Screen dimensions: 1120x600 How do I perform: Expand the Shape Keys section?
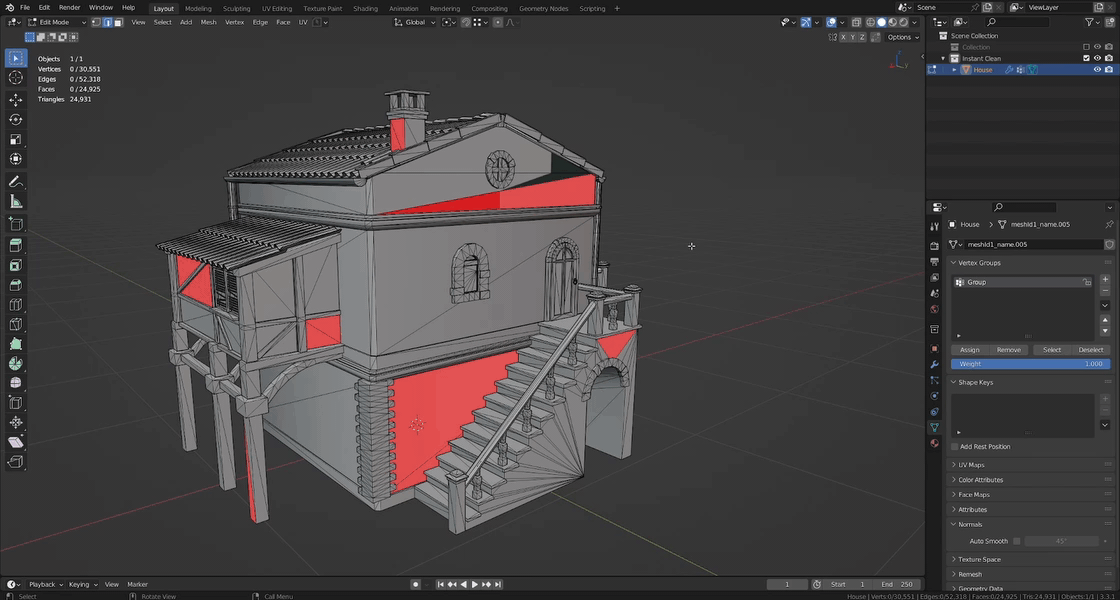(x=980, y=382)
